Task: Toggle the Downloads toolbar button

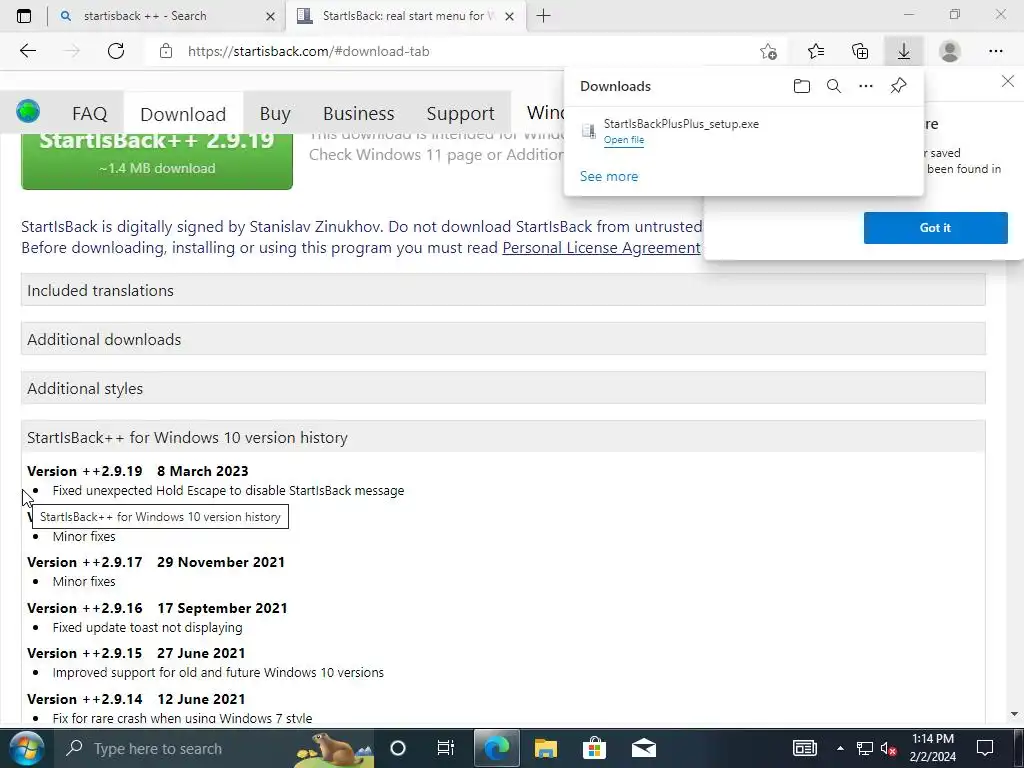Action: [x=904, y=51]
